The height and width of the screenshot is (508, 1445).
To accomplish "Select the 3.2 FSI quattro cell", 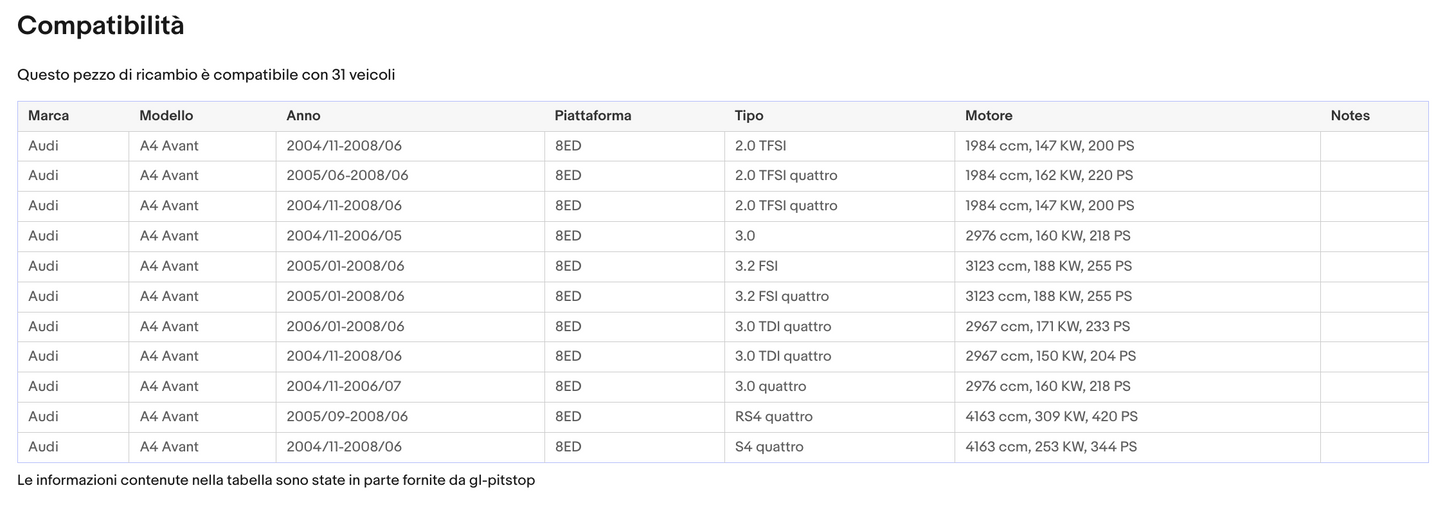I will [781, 297].
